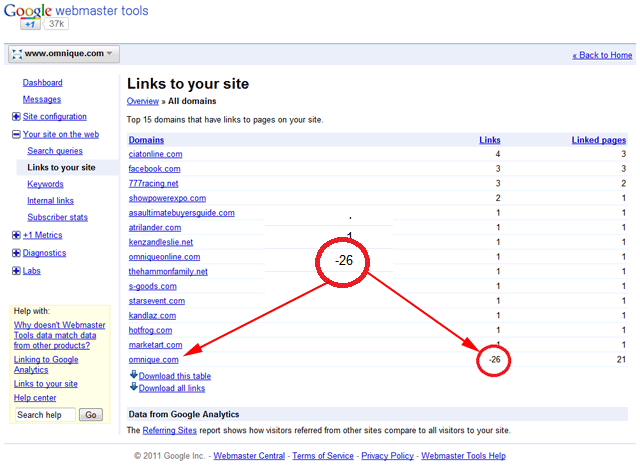Open Subscriber stats page
The height and width of the screenshot is (467, 640).
click(x=58, y=218)
